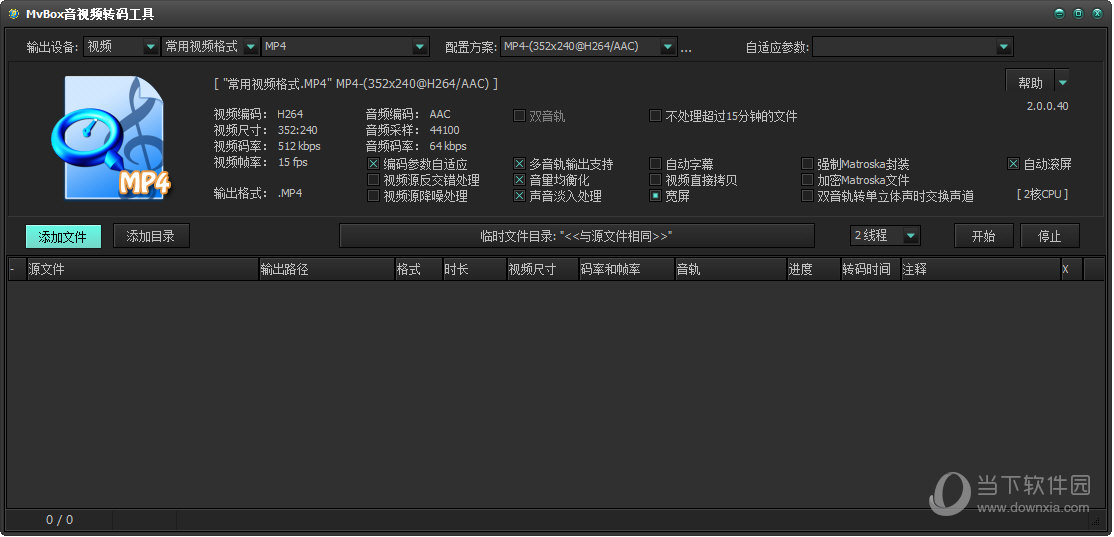The width and height of the screenshot is (1114, 537).
Task: Click the 352:240 video size value
Action: (298, 130)
